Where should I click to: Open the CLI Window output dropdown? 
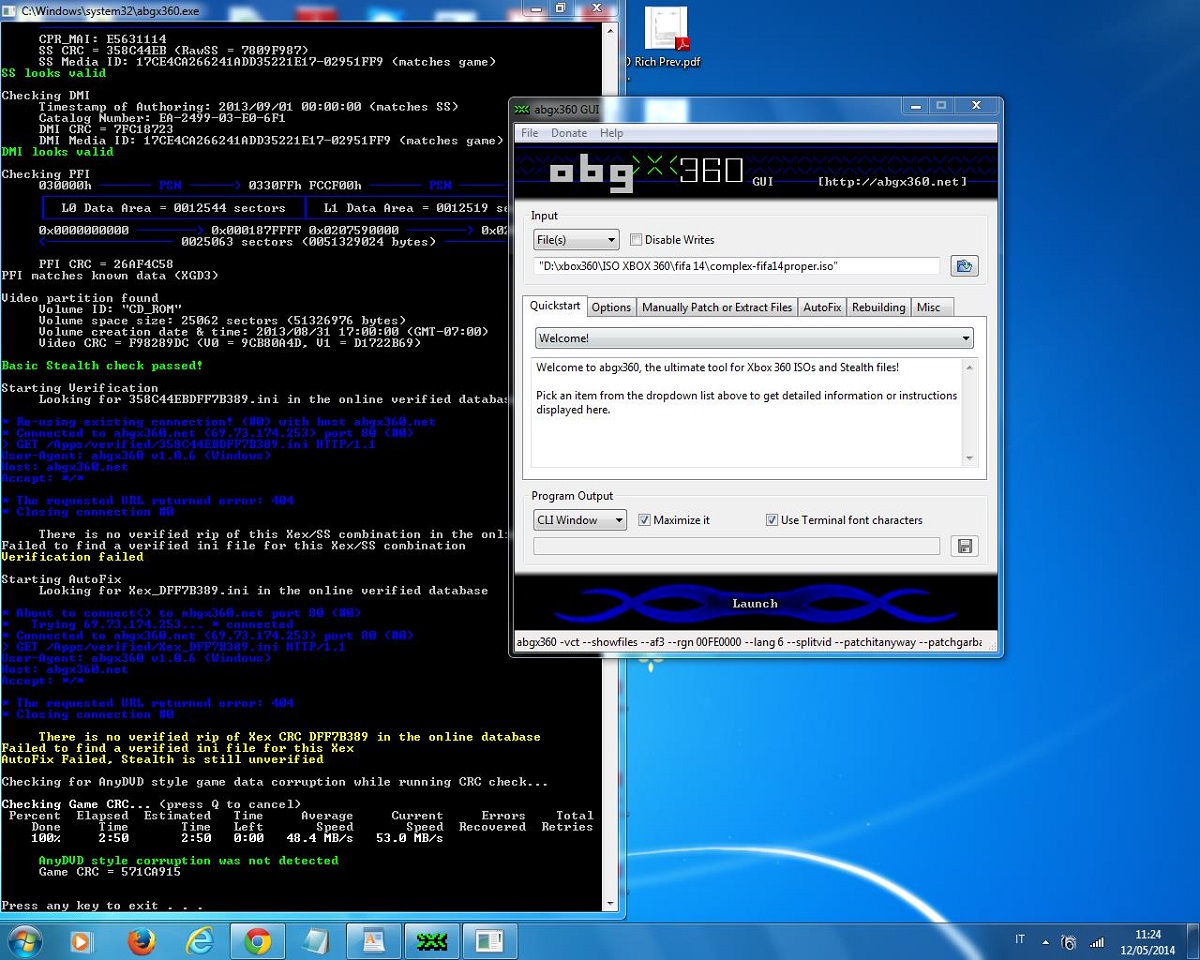click(x=580, y=520)
